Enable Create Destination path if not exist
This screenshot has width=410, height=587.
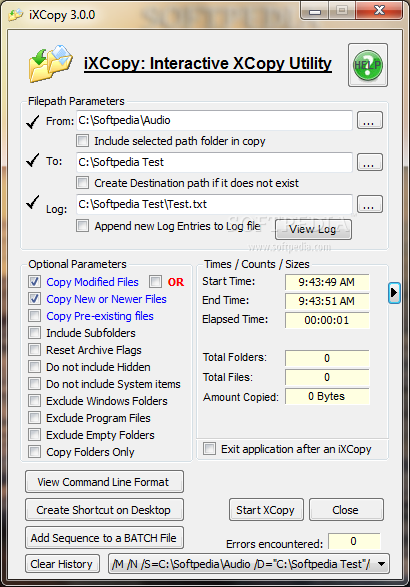82,183
